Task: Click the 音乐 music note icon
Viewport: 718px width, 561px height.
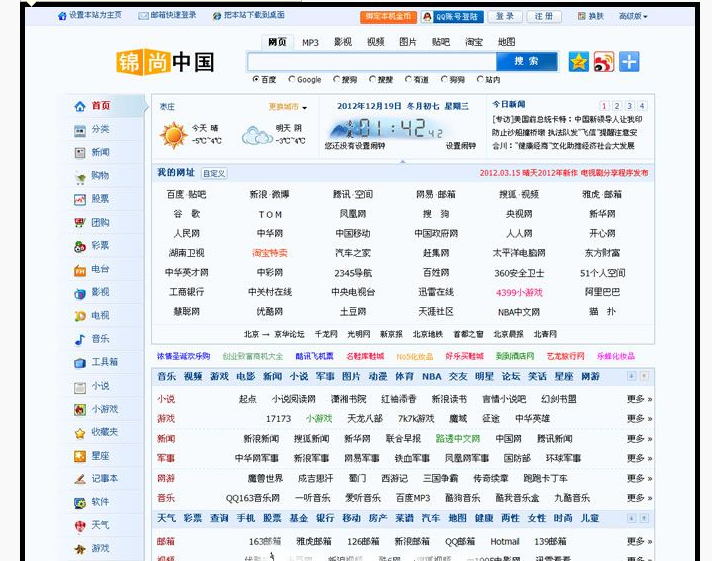Action: [x=80, y=339]
